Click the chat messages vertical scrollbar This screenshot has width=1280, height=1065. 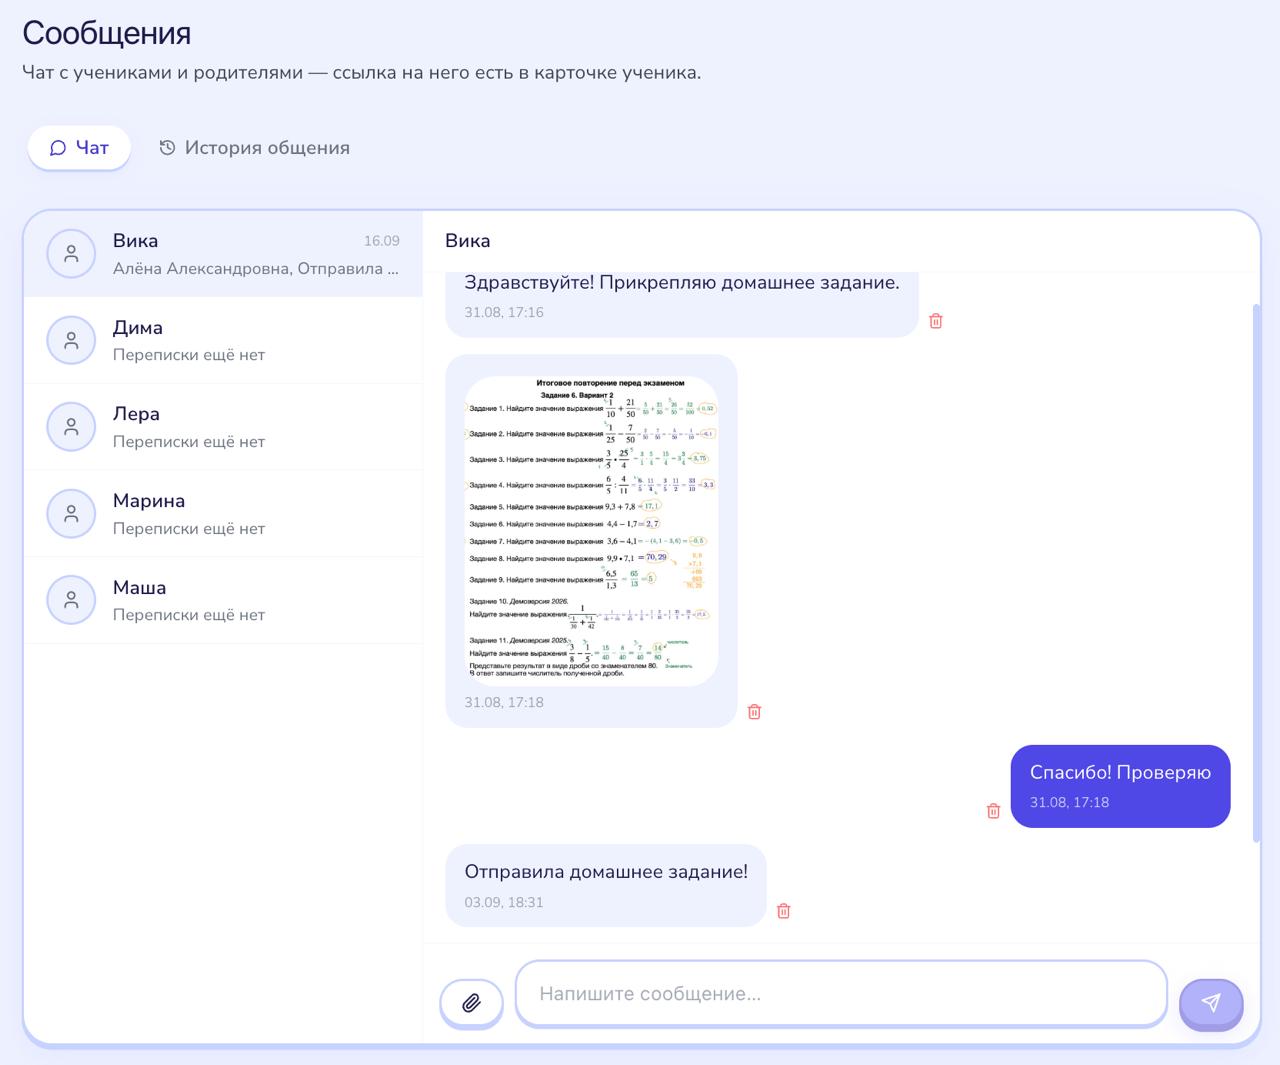(1256, 573)
